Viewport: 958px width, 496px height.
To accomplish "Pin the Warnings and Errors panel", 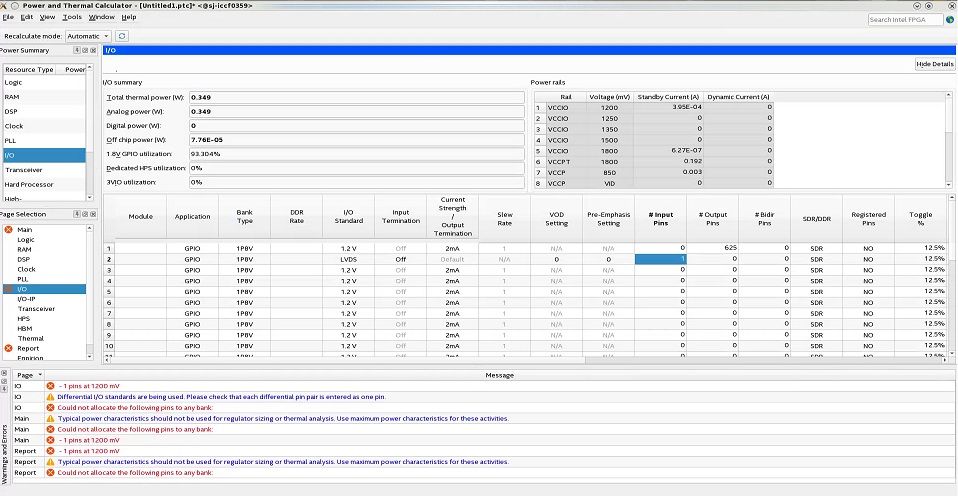I will pos(4,388).
